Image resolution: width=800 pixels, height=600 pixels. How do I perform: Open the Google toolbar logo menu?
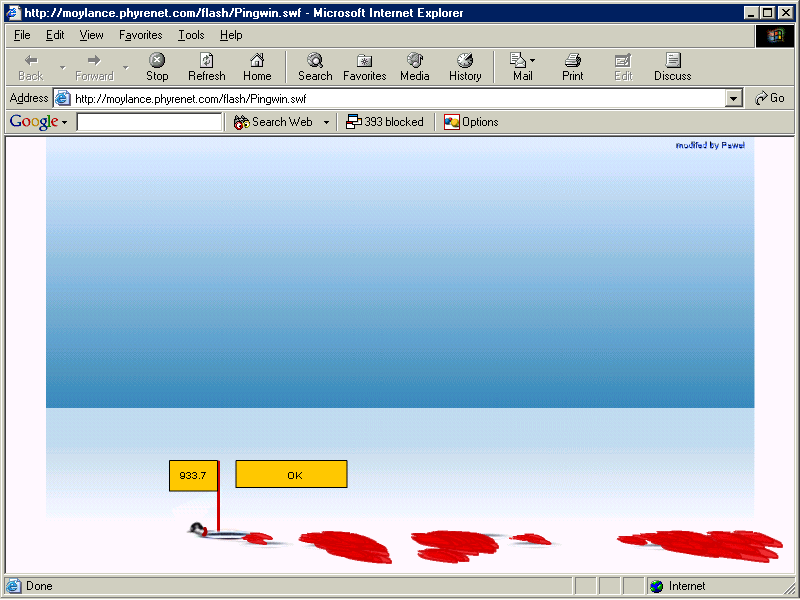(x=38, y=122)
